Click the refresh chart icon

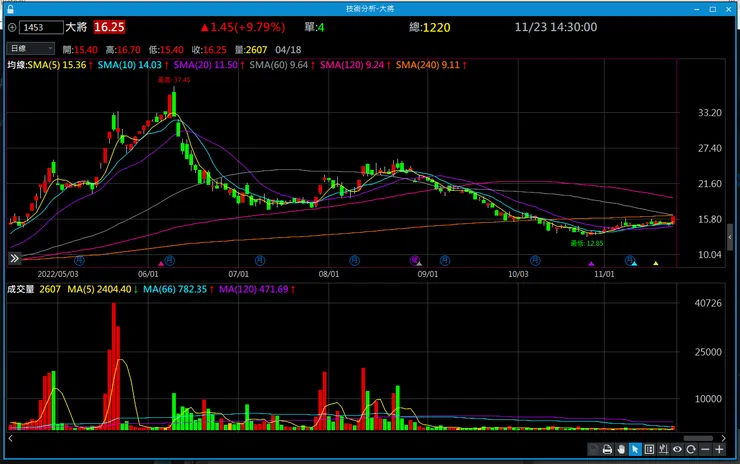click(x=691, y=449)
